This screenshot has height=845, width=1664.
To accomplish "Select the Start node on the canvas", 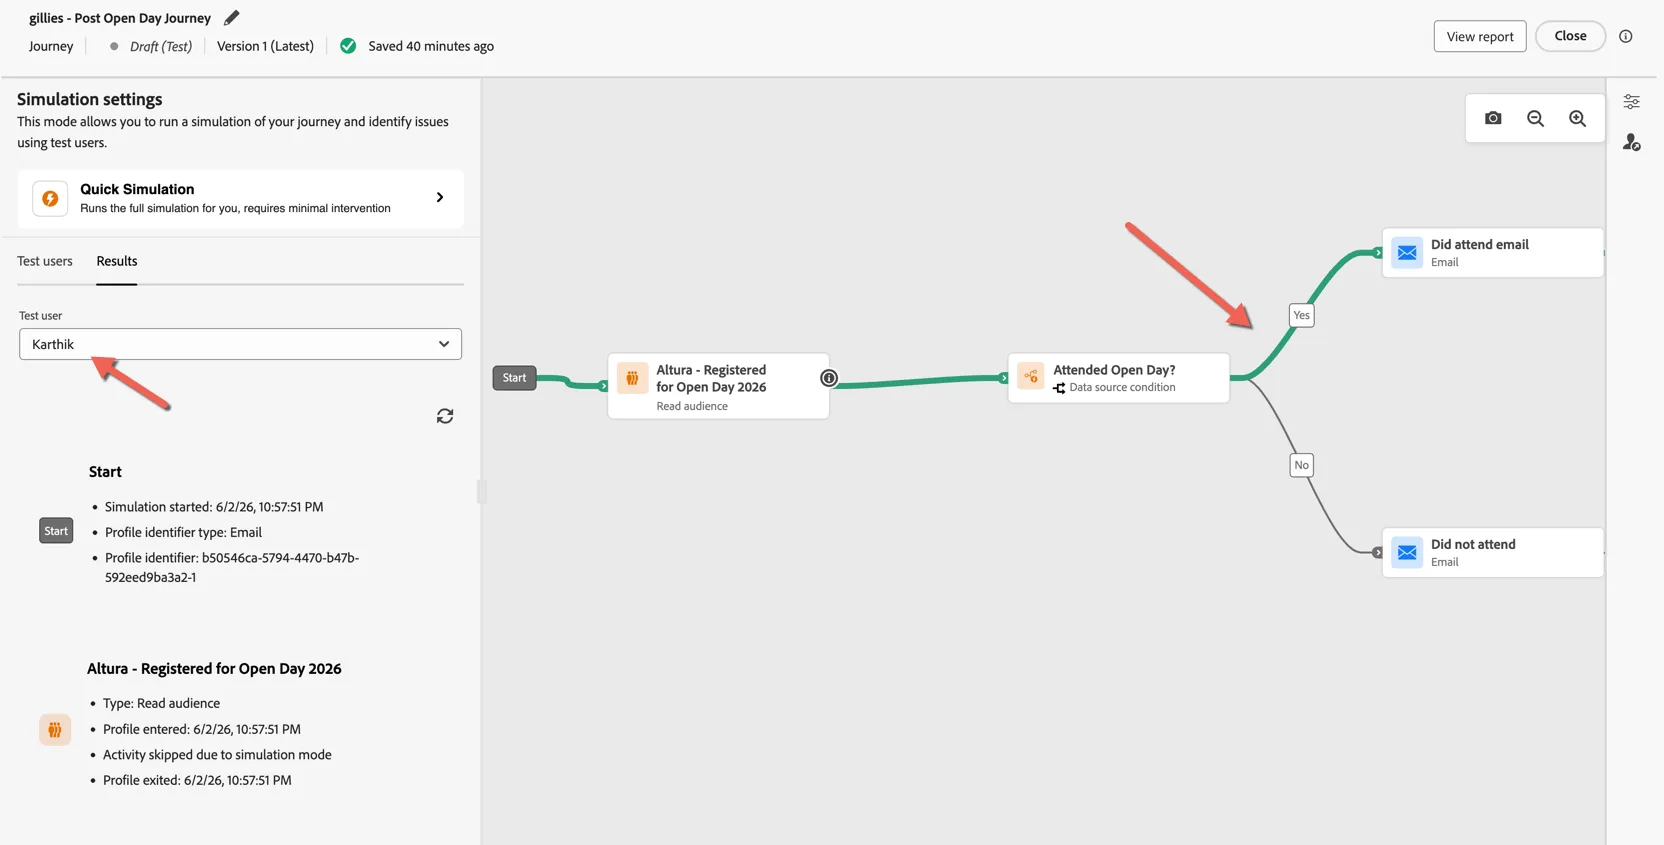I will (x=514, y=378).
